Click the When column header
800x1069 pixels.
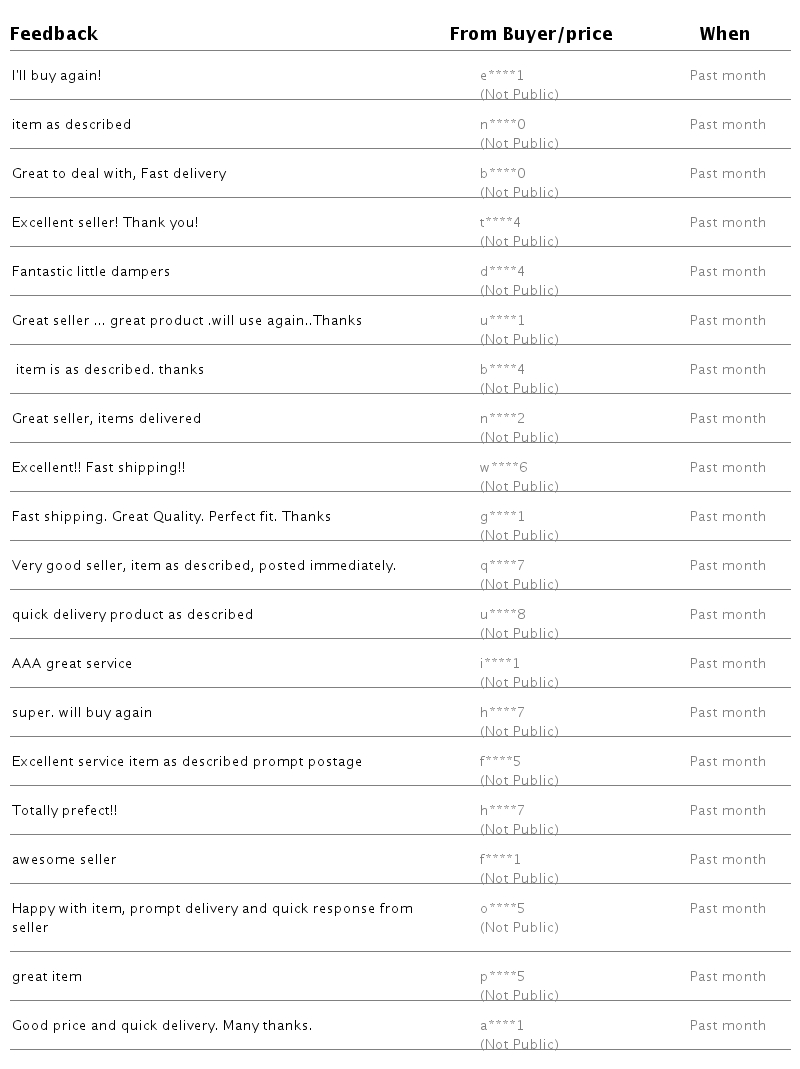click(724, 34)
